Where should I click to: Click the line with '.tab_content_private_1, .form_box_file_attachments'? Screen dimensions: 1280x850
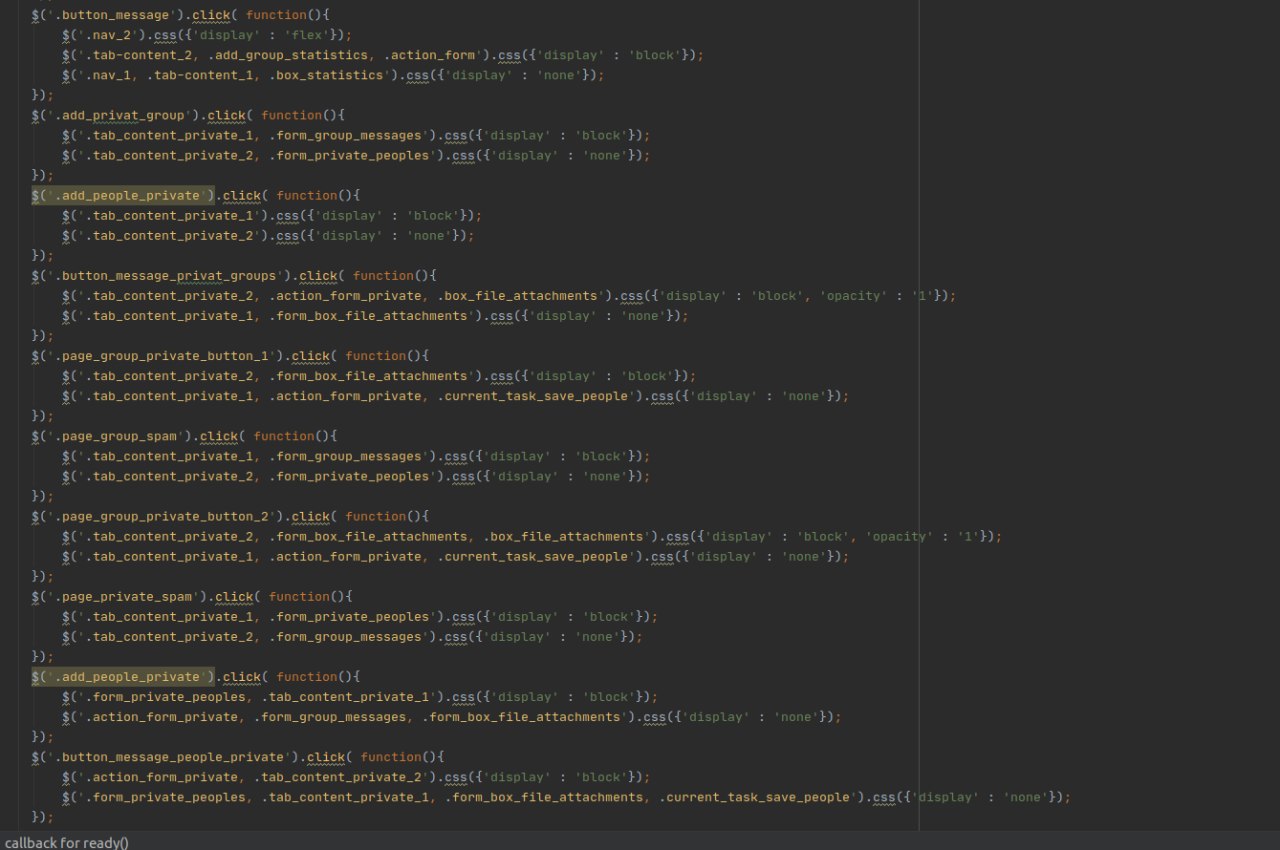tap(375, 316)
